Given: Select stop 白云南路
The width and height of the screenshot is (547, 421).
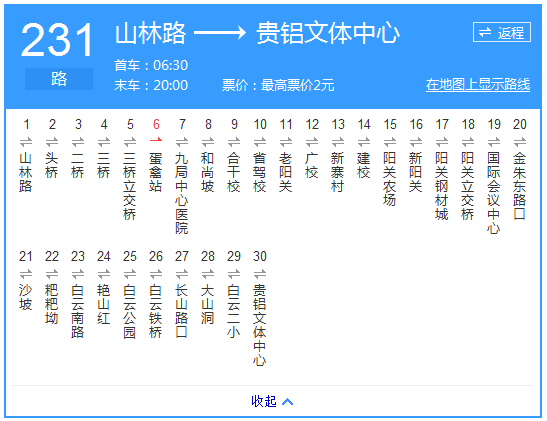Looking at the screenshot, I should pos(78,311).
